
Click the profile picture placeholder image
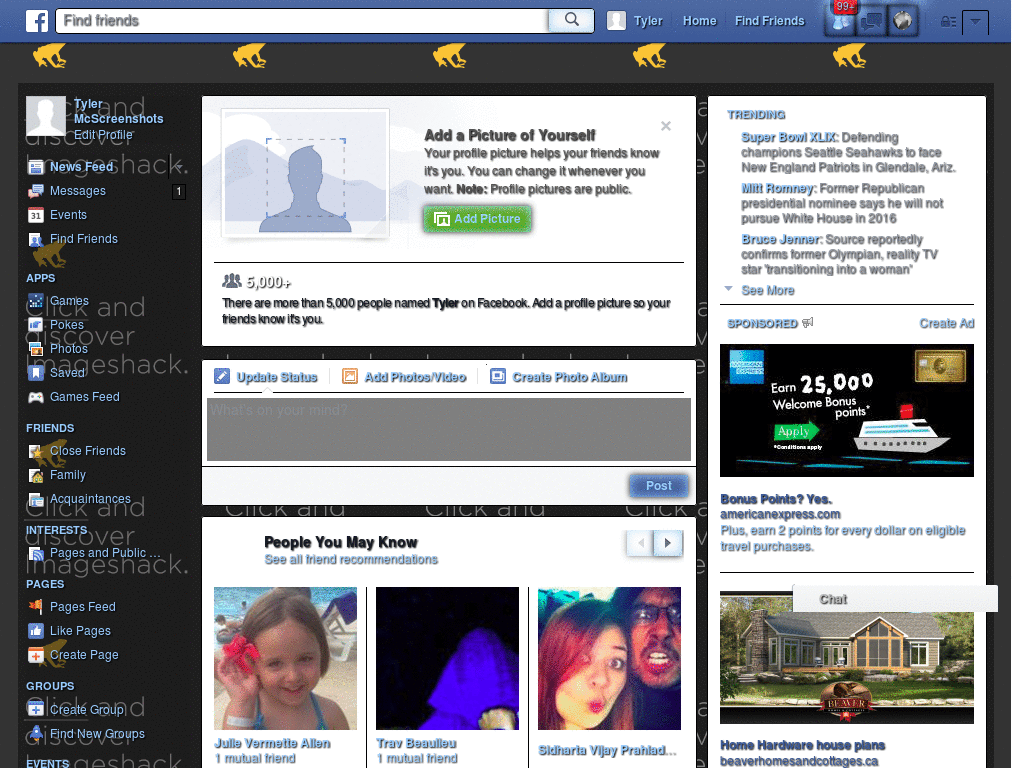[x=306, y=174]
